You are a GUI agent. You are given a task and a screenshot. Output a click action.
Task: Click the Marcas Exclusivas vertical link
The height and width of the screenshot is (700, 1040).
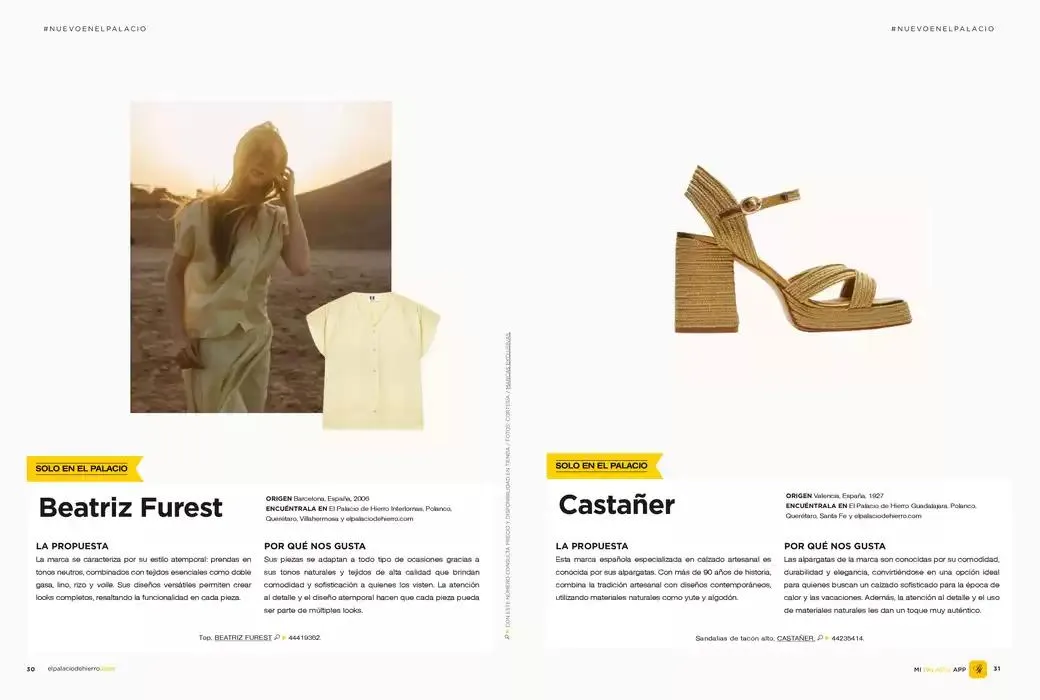point(507,352)
